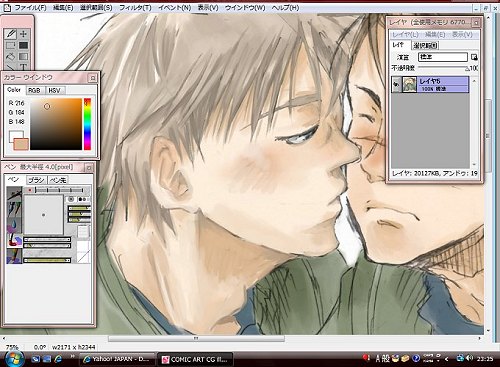Open the 表示(V) menu in the main menu bar
The width and height of the screenshot is (500, 367).
[208, 7]
